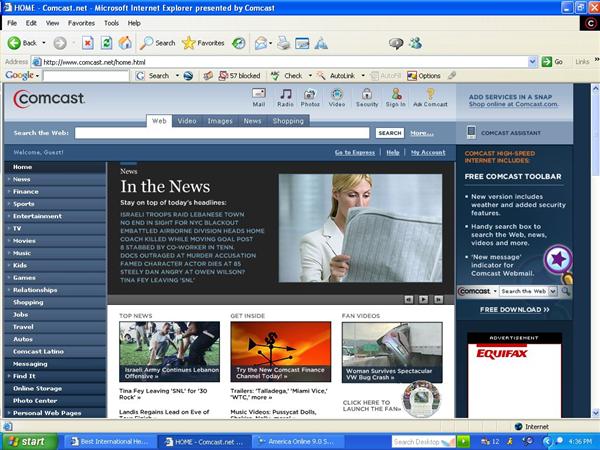Open the VW Bug Crash video thumbnail
The width and height of the screenshot is (600, 450).
[x=392, y=352]
